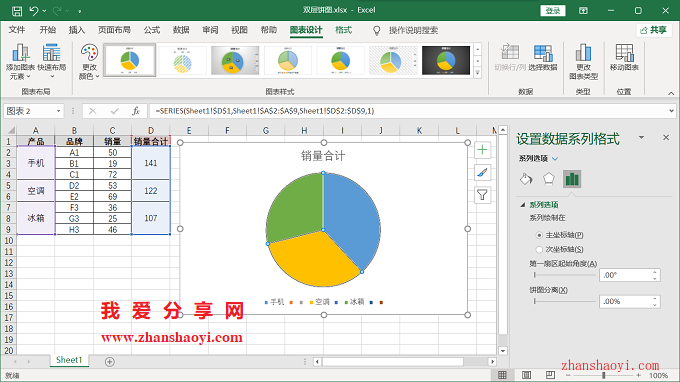
Task: Collapse the series options section triangle
Action: 523,205
